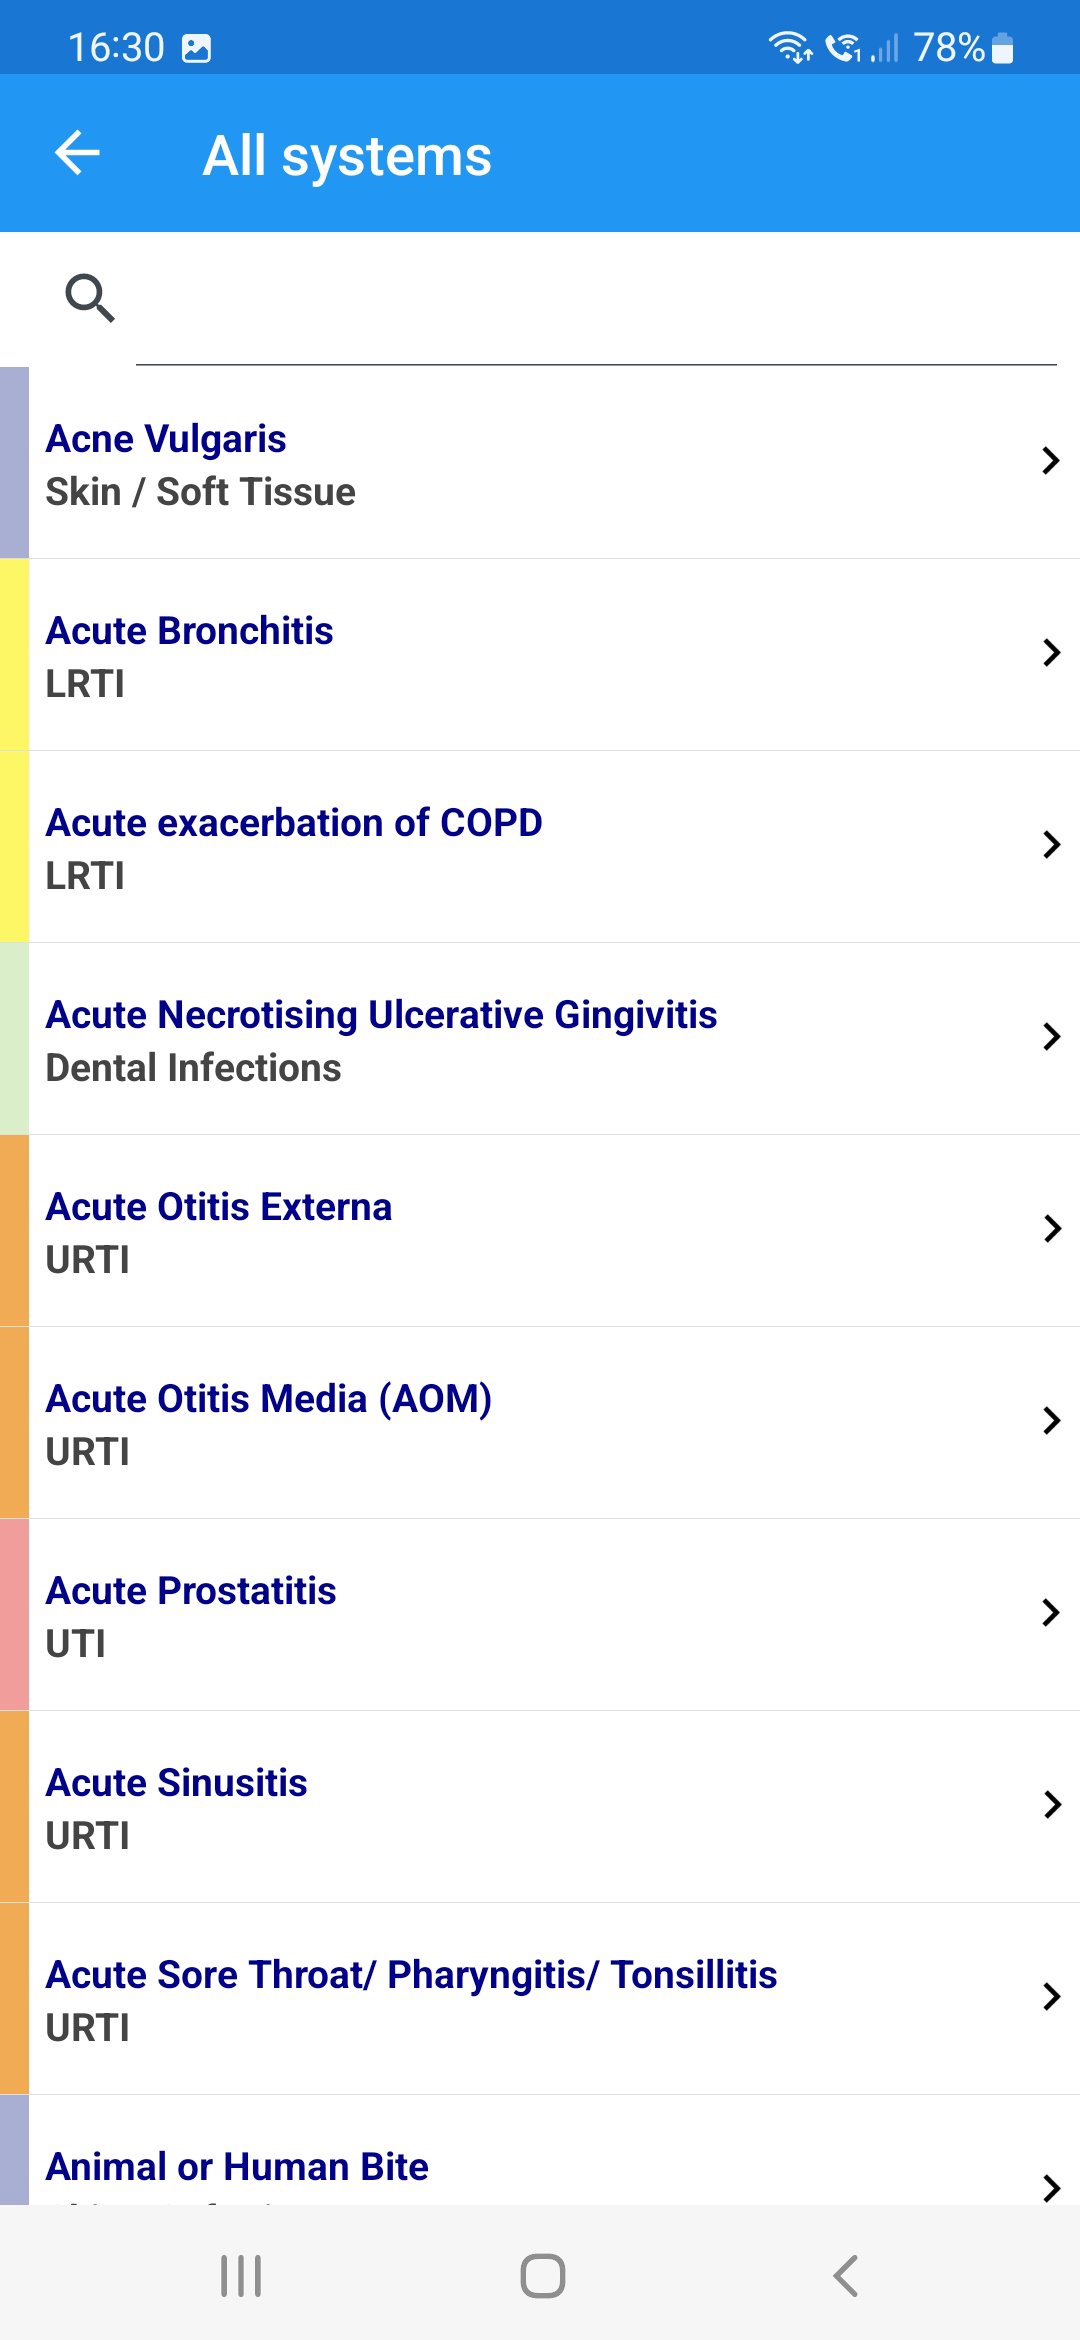Expand Acute Bronchitis chevron
Image resolution: width=1080 pixels, height=2340 pixels.
1050,652
